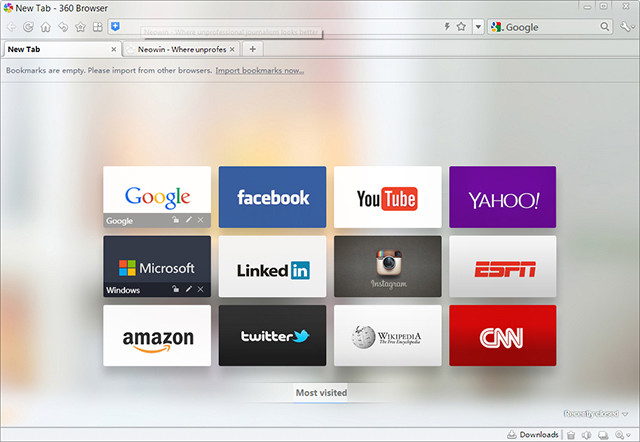The width and height of the screenshot is (640, 442).
Task: Click the trash cleanup icon in the status bar
Action: (x=571, y=435)
